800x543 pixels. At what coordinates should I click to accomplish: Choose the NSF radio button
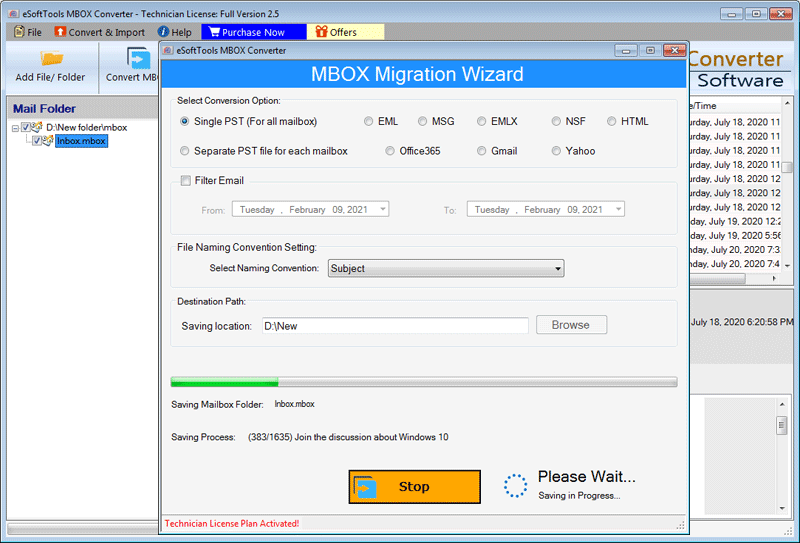[x=556, y=121]
